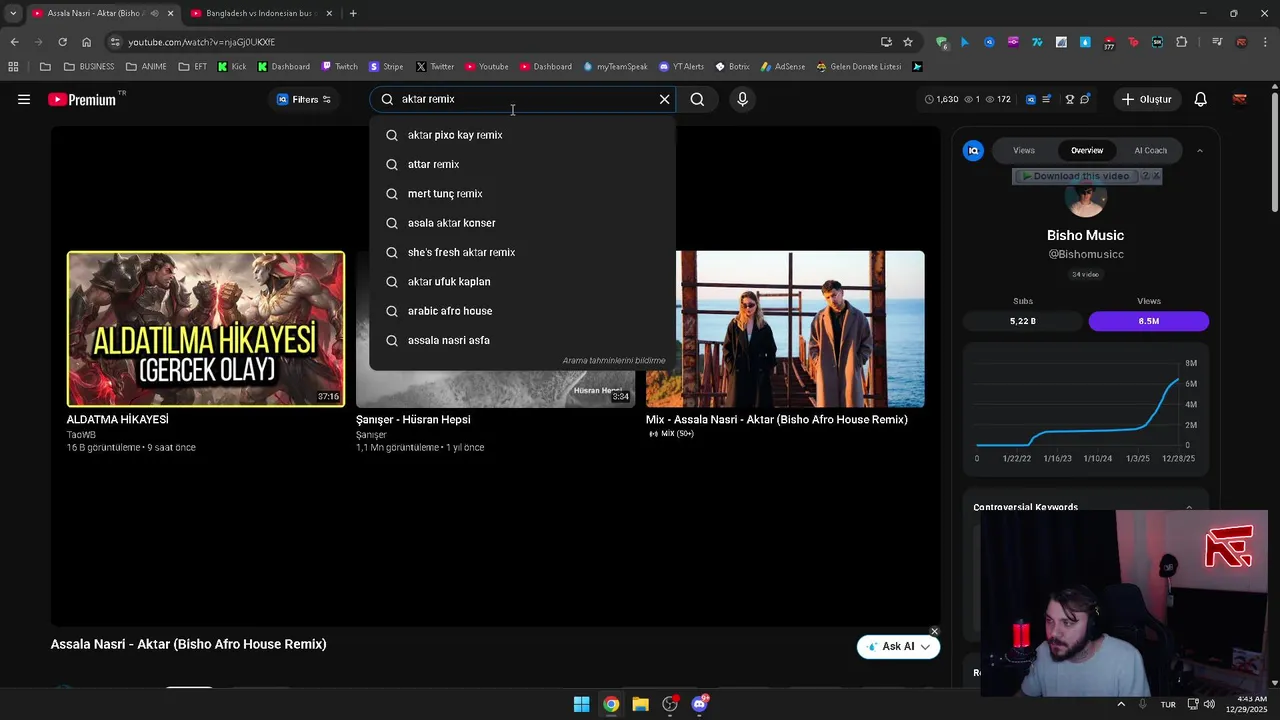The height and width of the screenshot is (720, 1280).
Task: Choose suggestion 'asala aktar konser'
Action: point(522,223)
